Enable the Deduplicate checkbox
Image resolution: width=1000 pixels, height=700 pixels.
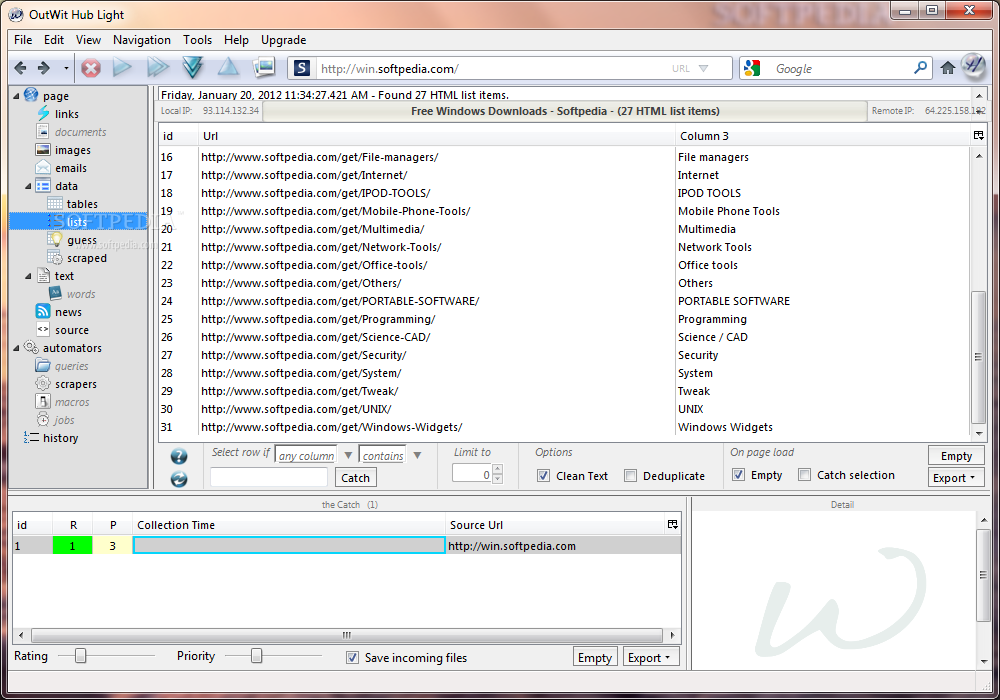point(630,476)
